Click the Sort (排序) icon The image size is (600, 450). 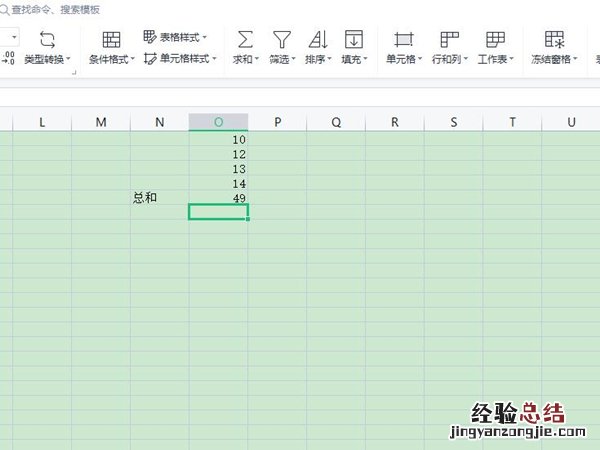(x=318, y=39)
